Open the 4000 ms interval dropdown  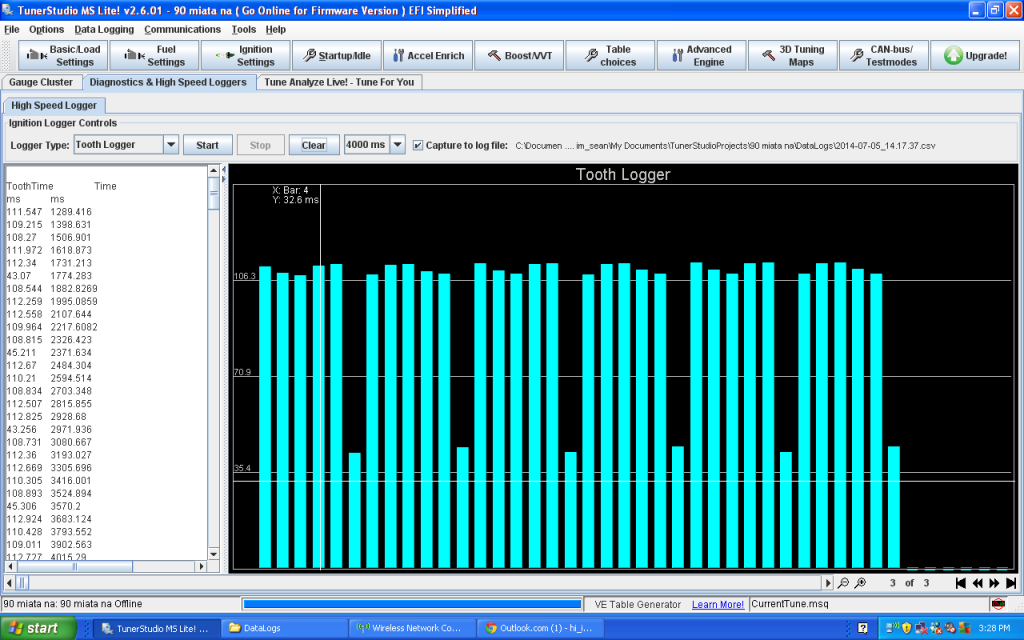pos(397,145)
